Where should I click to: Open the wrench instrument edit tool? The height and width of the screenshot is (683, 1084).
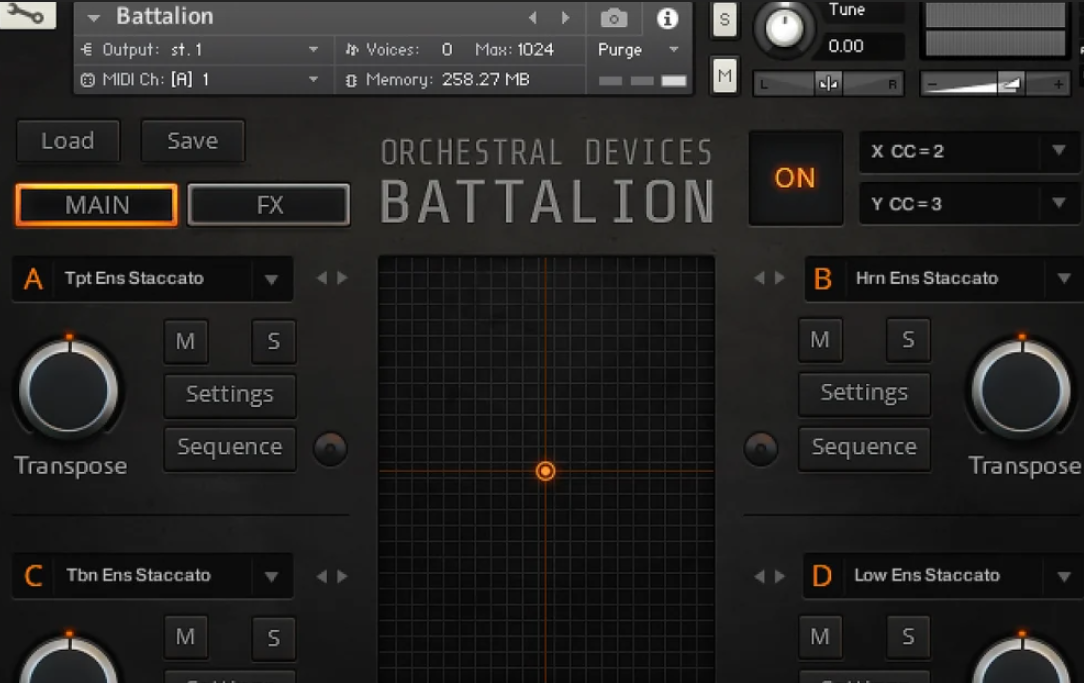click(26, 13)
